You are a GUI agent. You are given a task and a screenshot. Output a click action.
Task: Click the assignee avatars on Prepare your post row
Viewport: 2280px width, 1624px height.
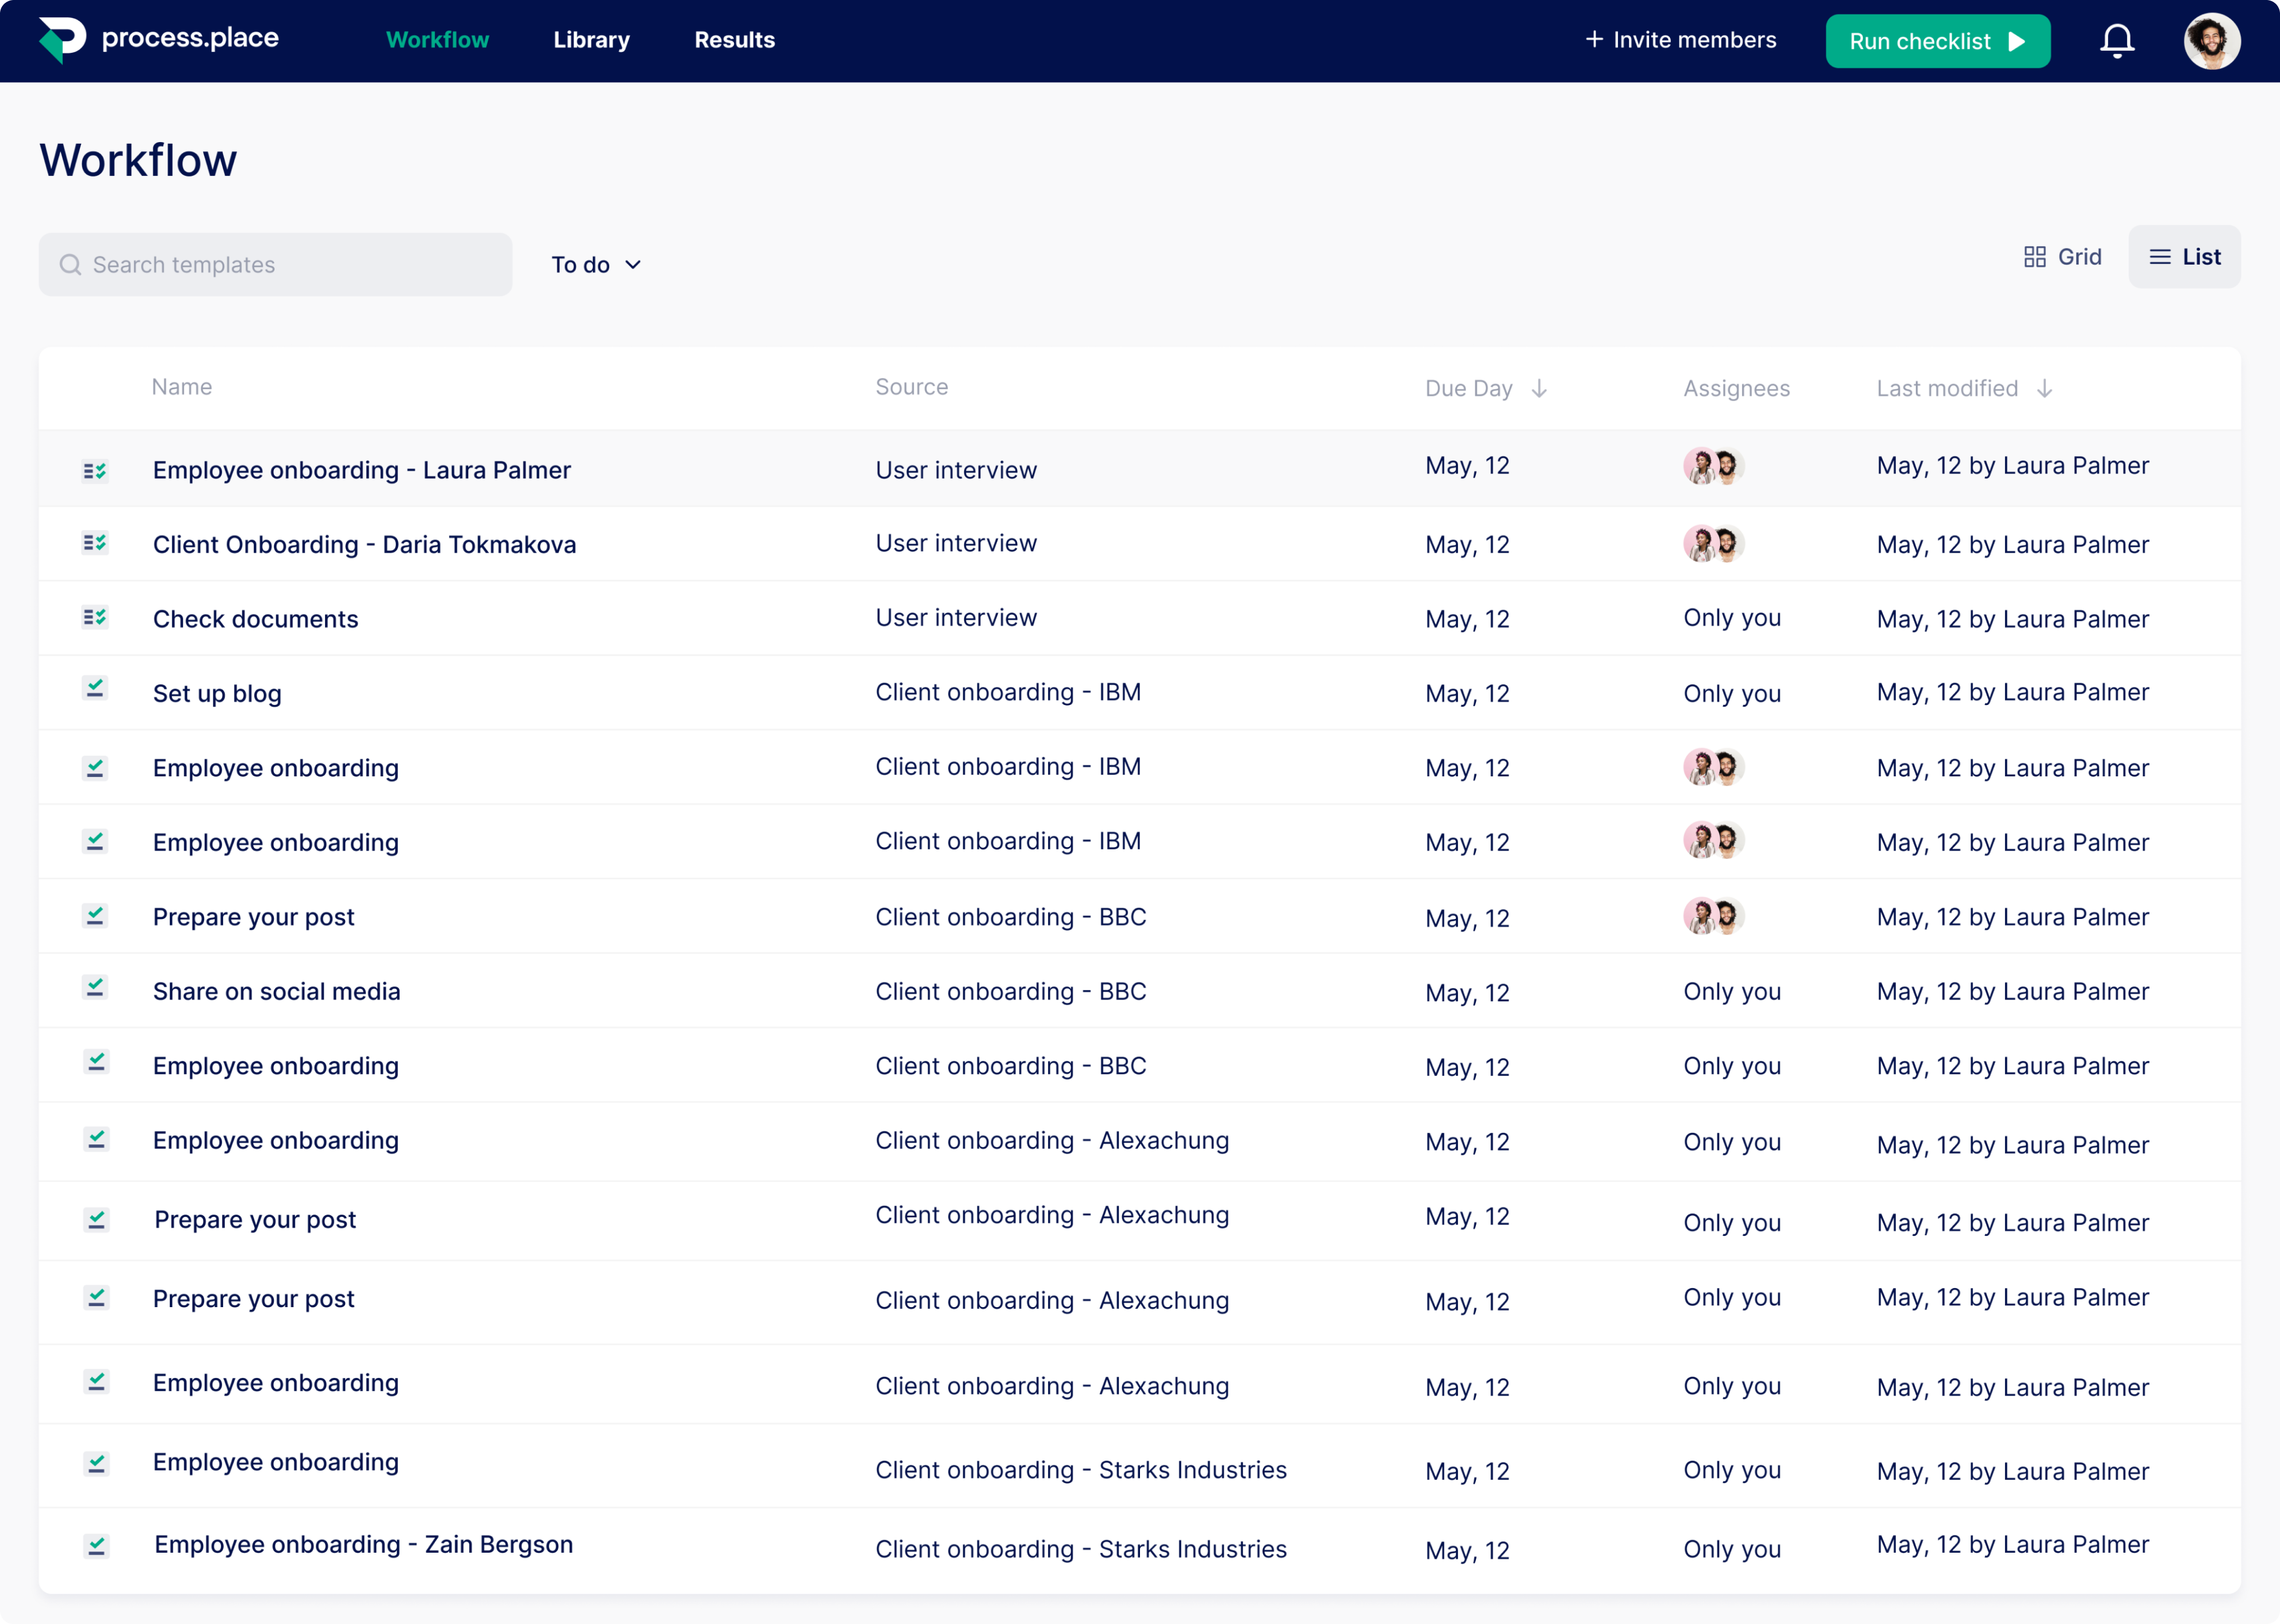pyautogui.click(x=1713, y=916)
